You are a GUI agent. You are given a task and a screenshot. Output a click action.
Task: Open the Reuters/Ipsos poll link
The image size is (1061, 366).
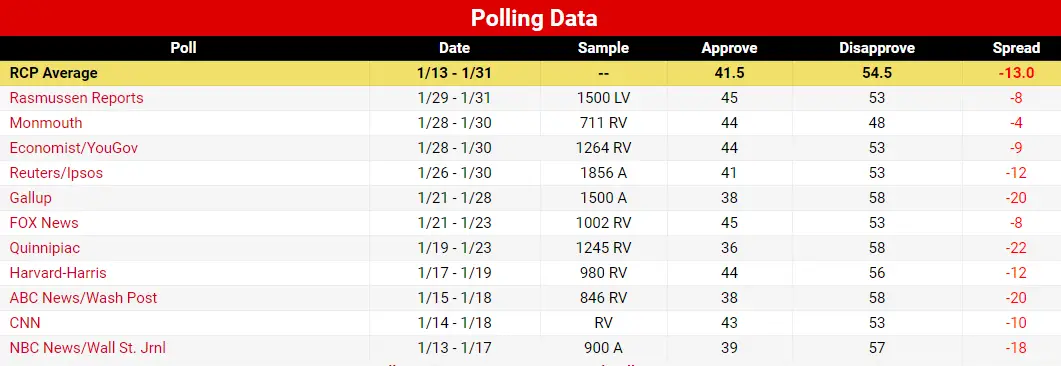(x=56, y=173)
